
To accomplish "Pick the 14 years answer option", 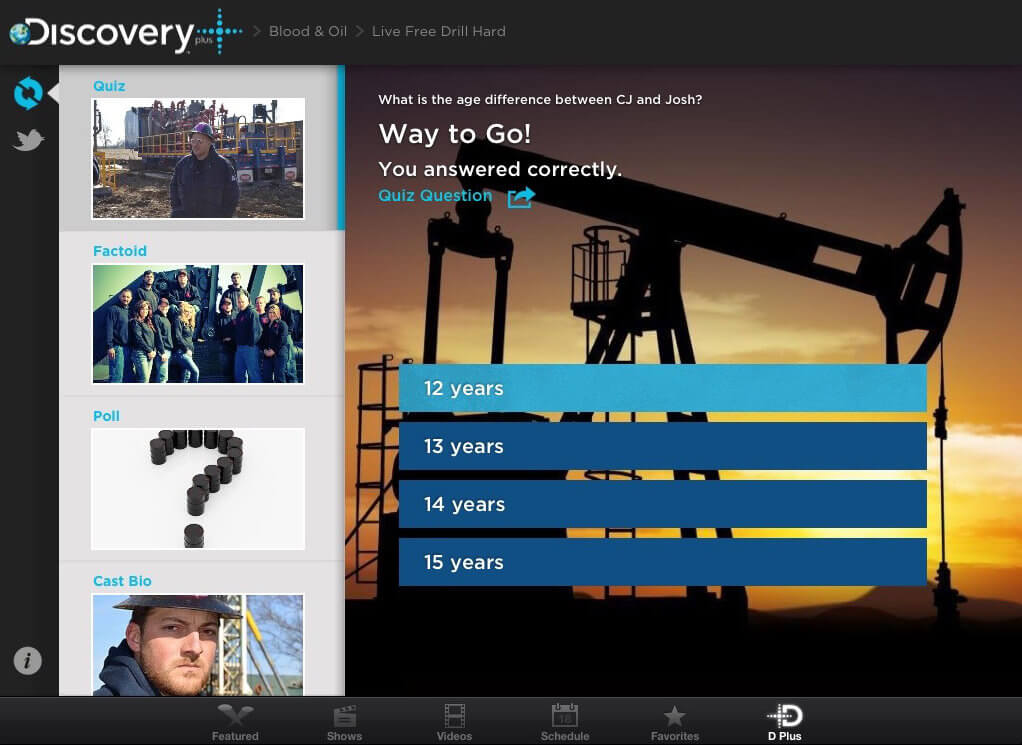I will [x=662, y=504].
